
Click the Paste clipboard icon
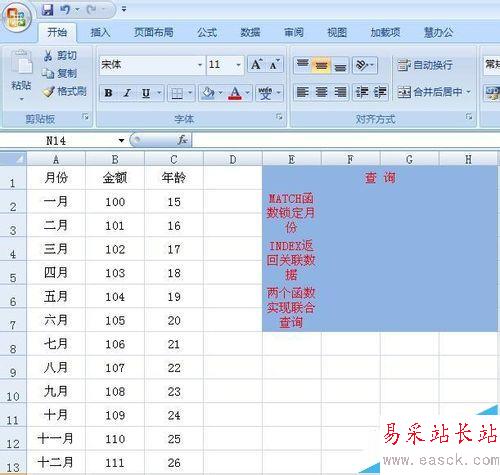21,62
